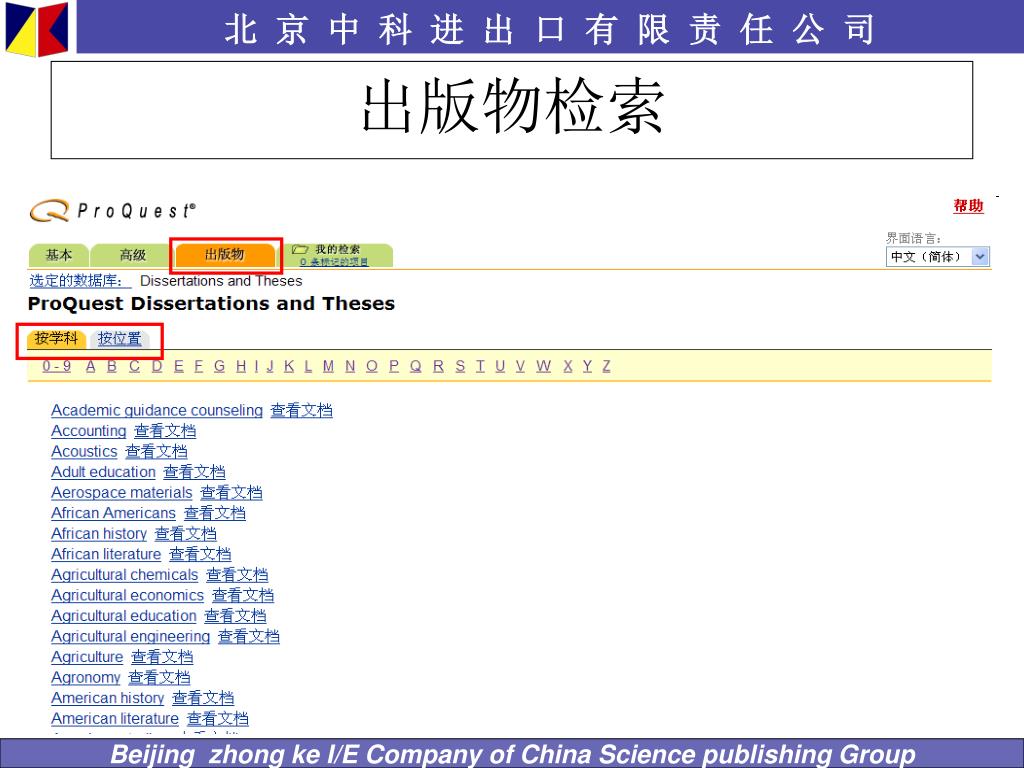The height and width of the screenshot is (768, 1024).
Task: Jump to letter P in index
Action: tap(394, 366)
